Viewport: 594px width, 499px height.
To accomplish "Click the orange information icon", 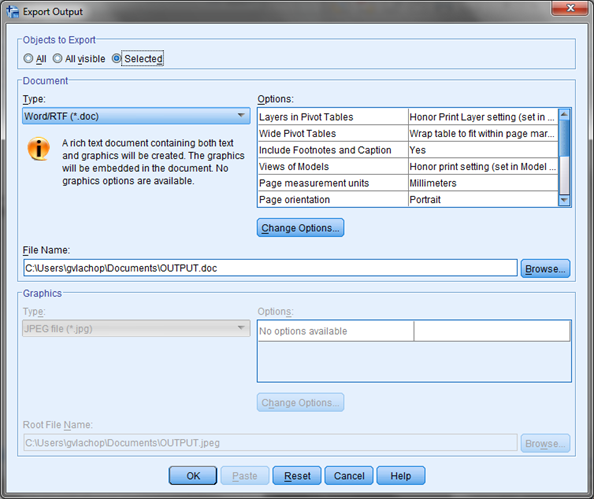I will [39, 149].
